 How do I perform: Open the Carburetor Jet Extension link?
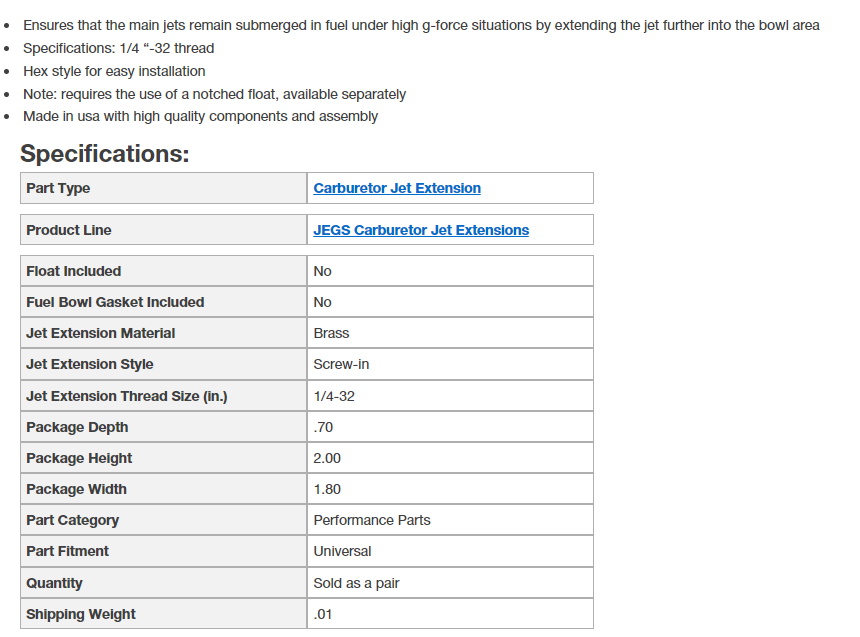tap(396, 188)
